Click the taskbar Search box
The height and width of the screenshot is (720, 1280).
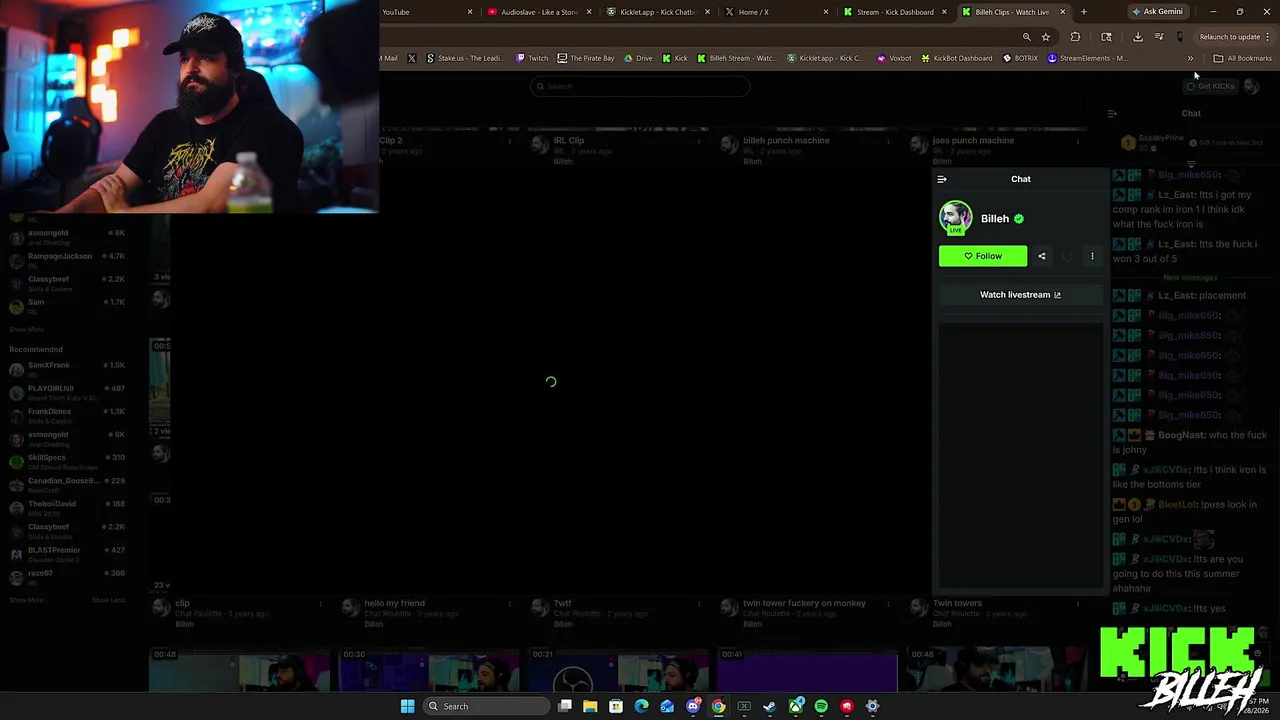[486, 706]
